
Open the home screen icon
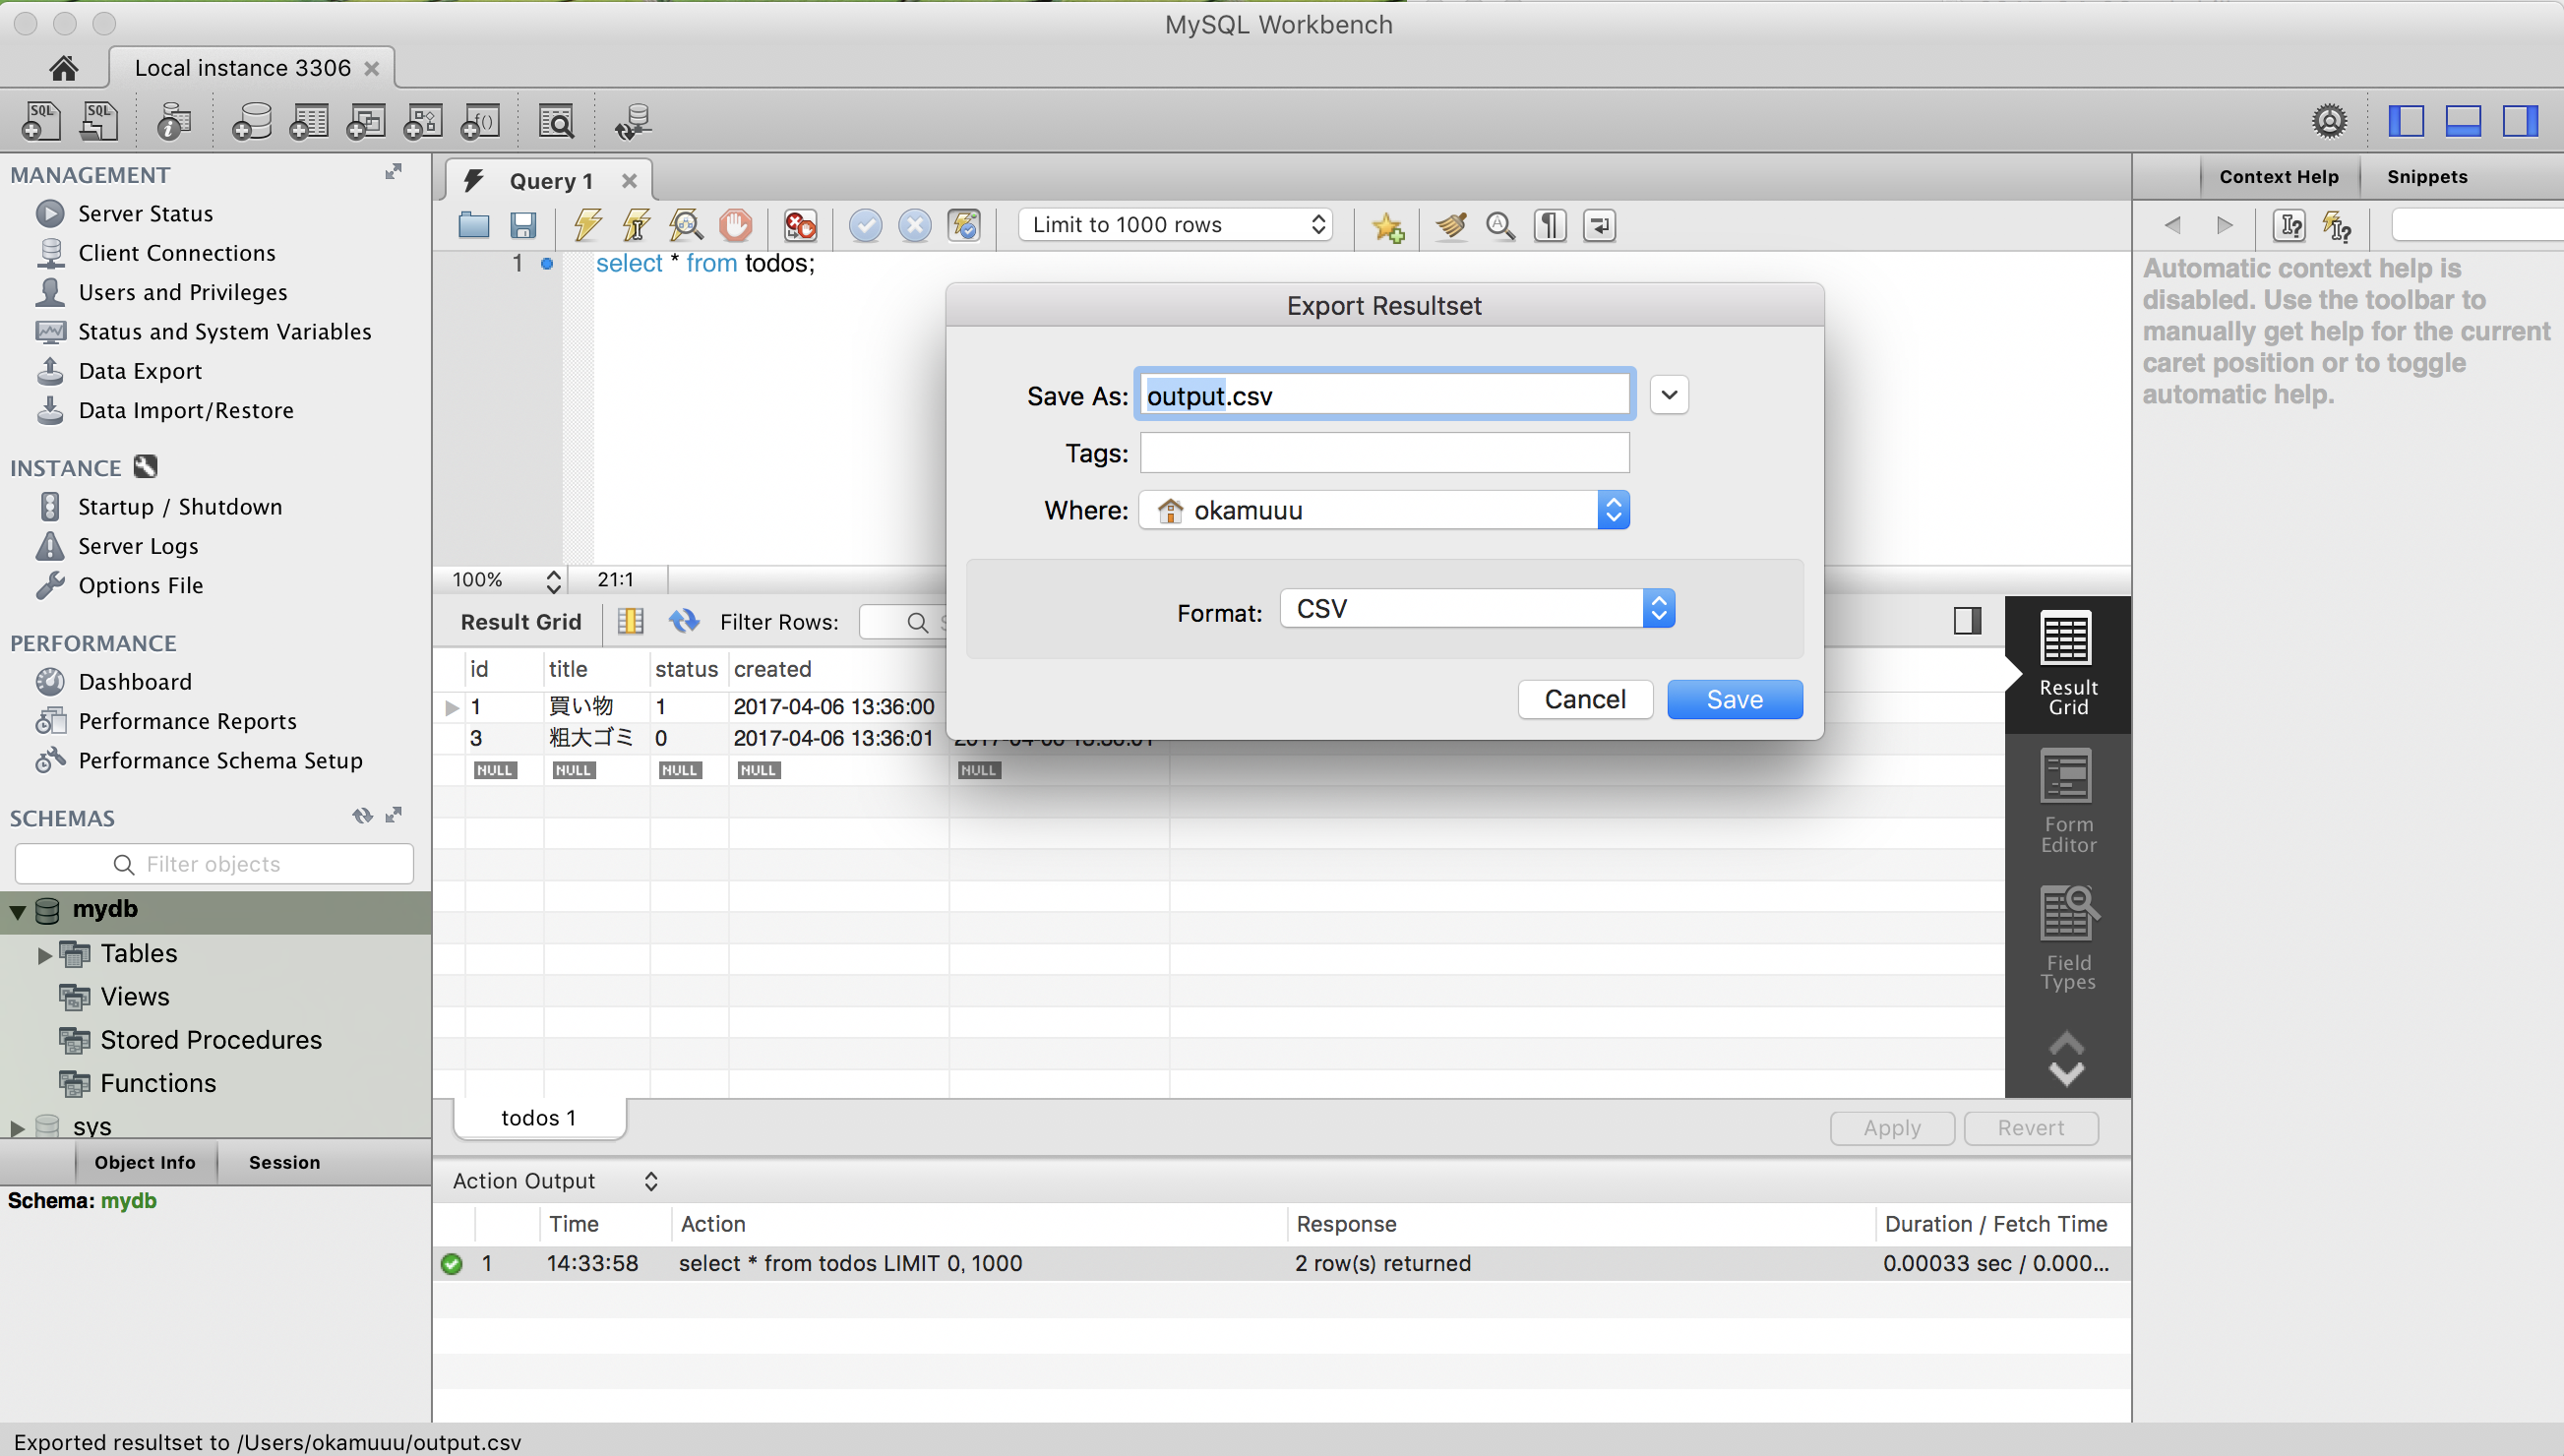tap(63, 67)
